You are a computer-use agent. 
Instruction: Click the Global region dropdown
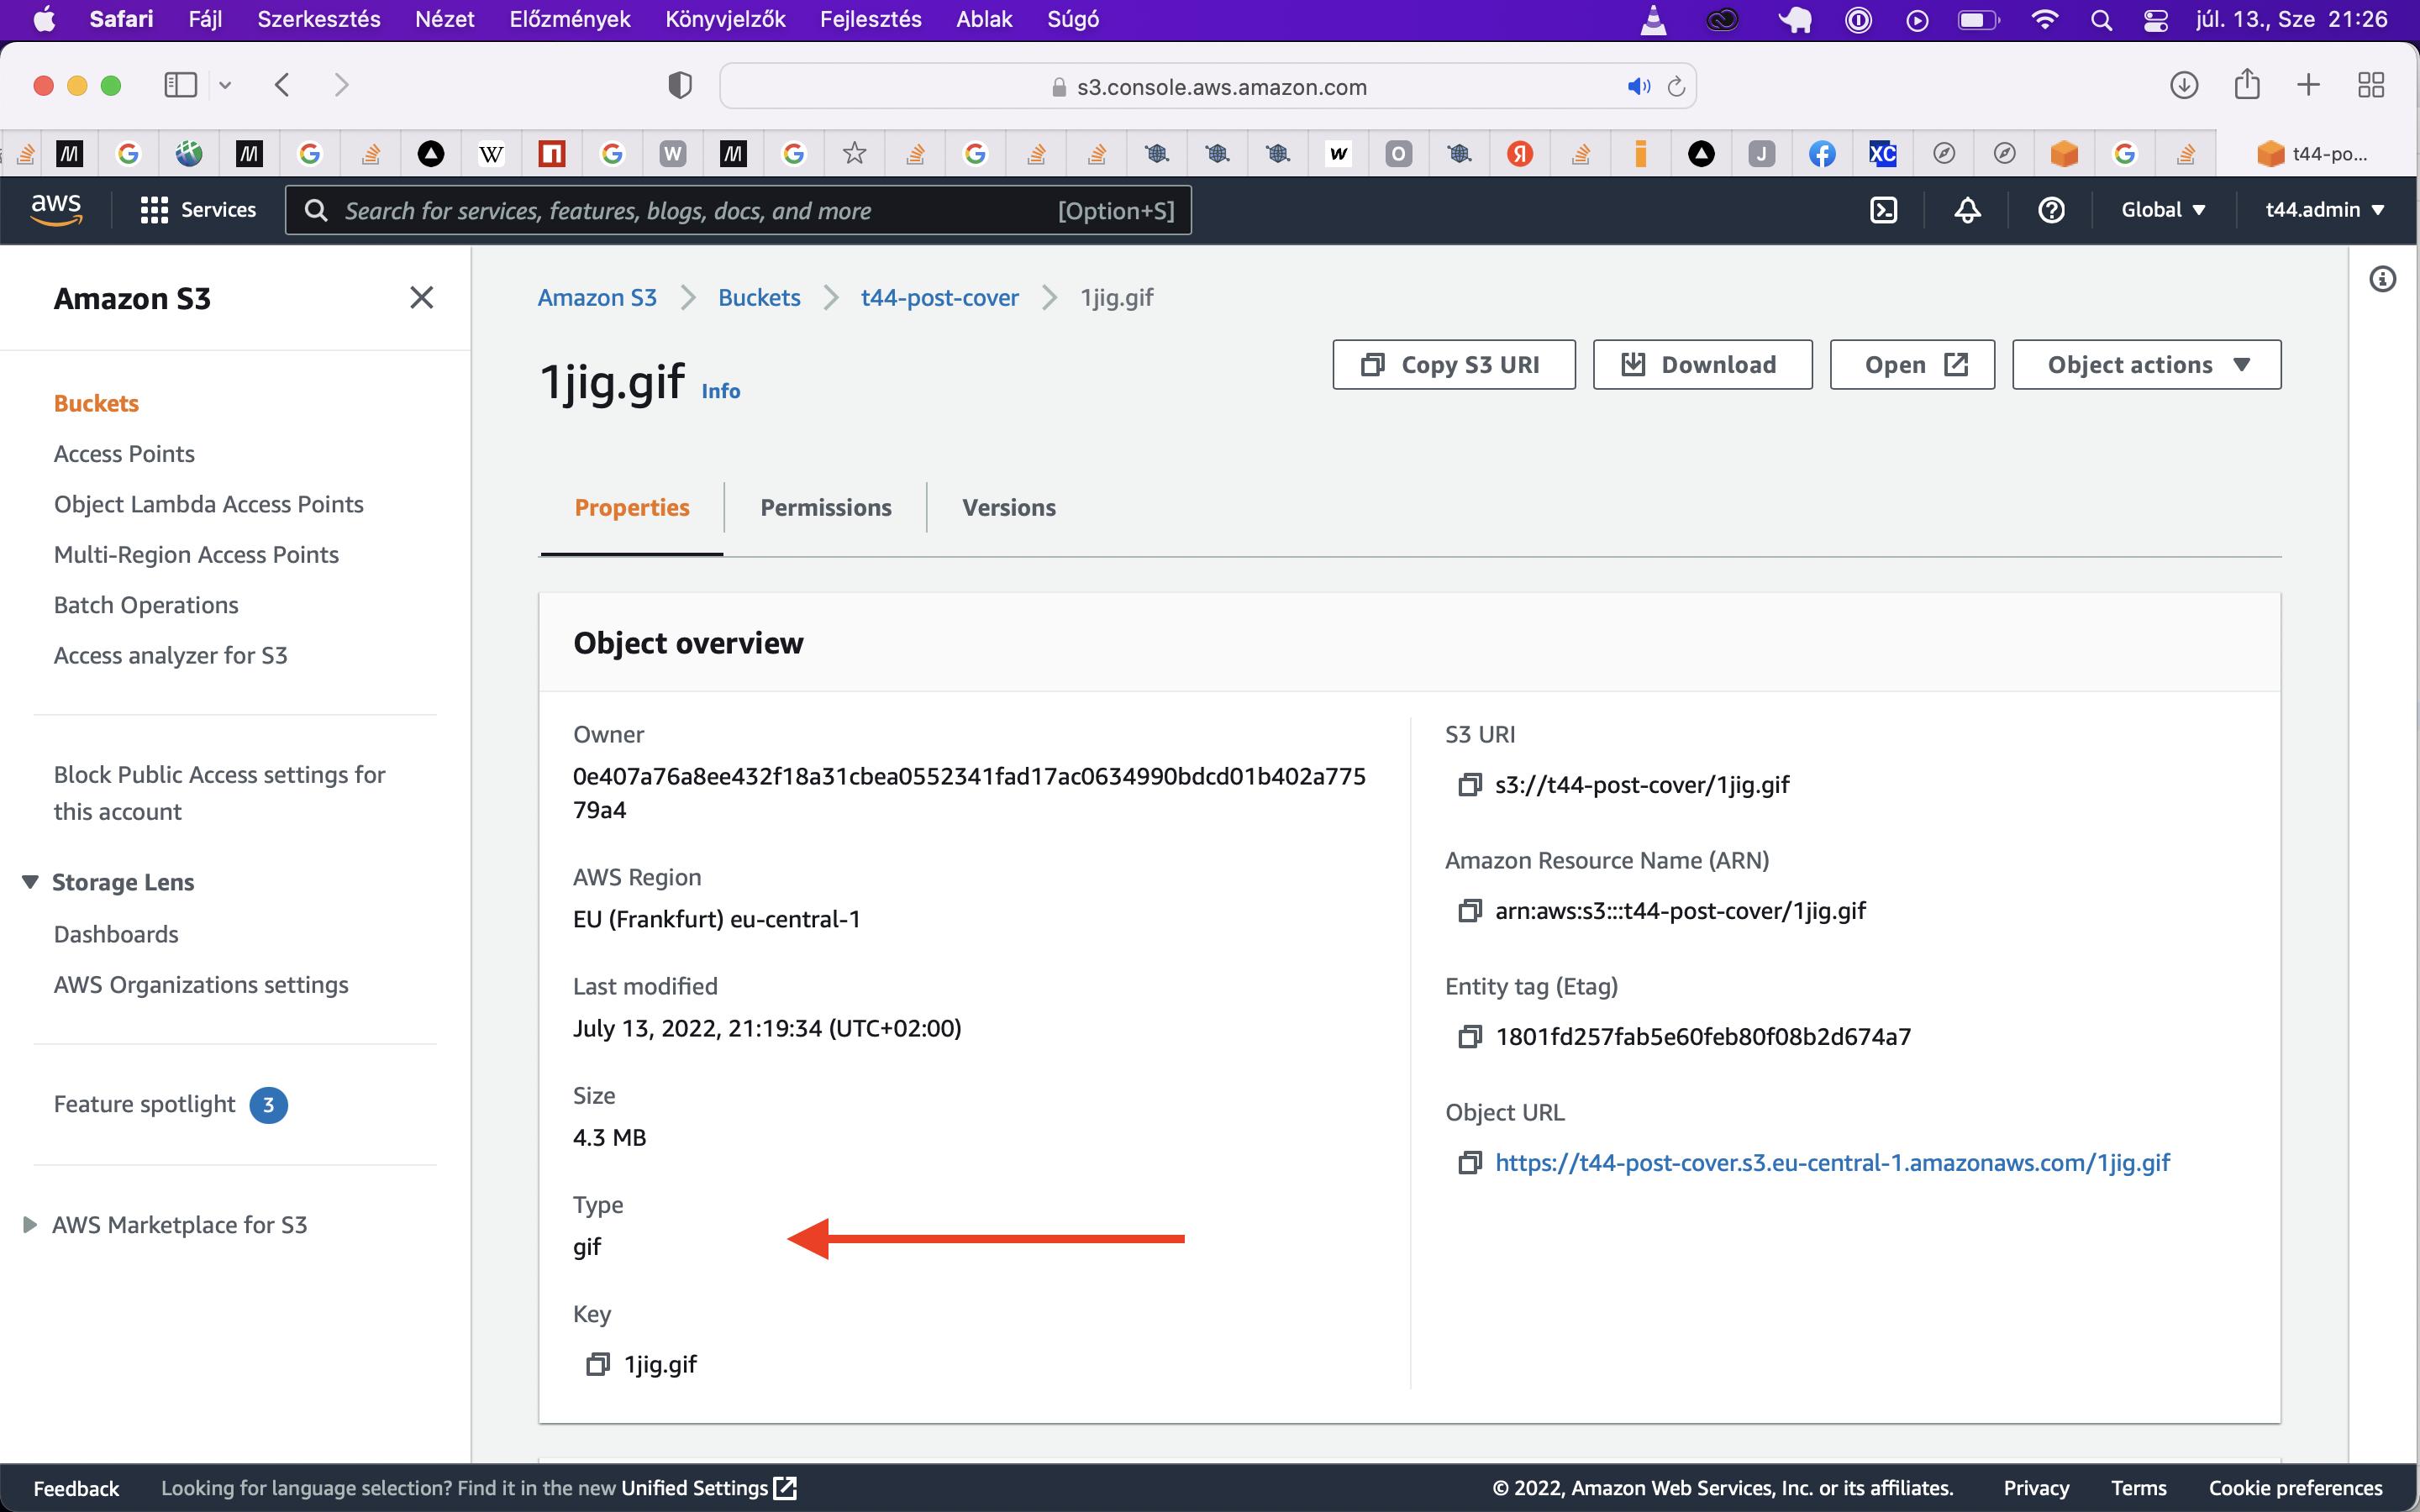tap(2162, 209)
